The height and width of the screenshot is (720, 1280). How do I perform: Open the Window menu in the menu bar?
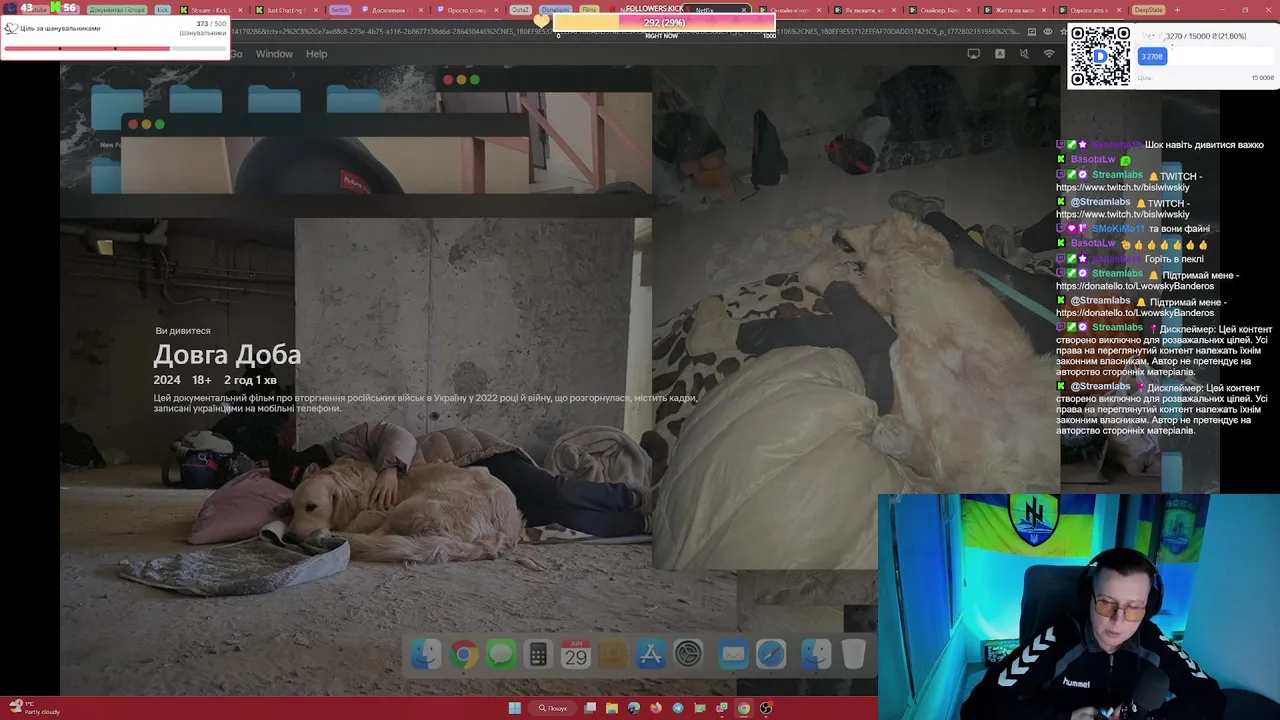point(274,54)
